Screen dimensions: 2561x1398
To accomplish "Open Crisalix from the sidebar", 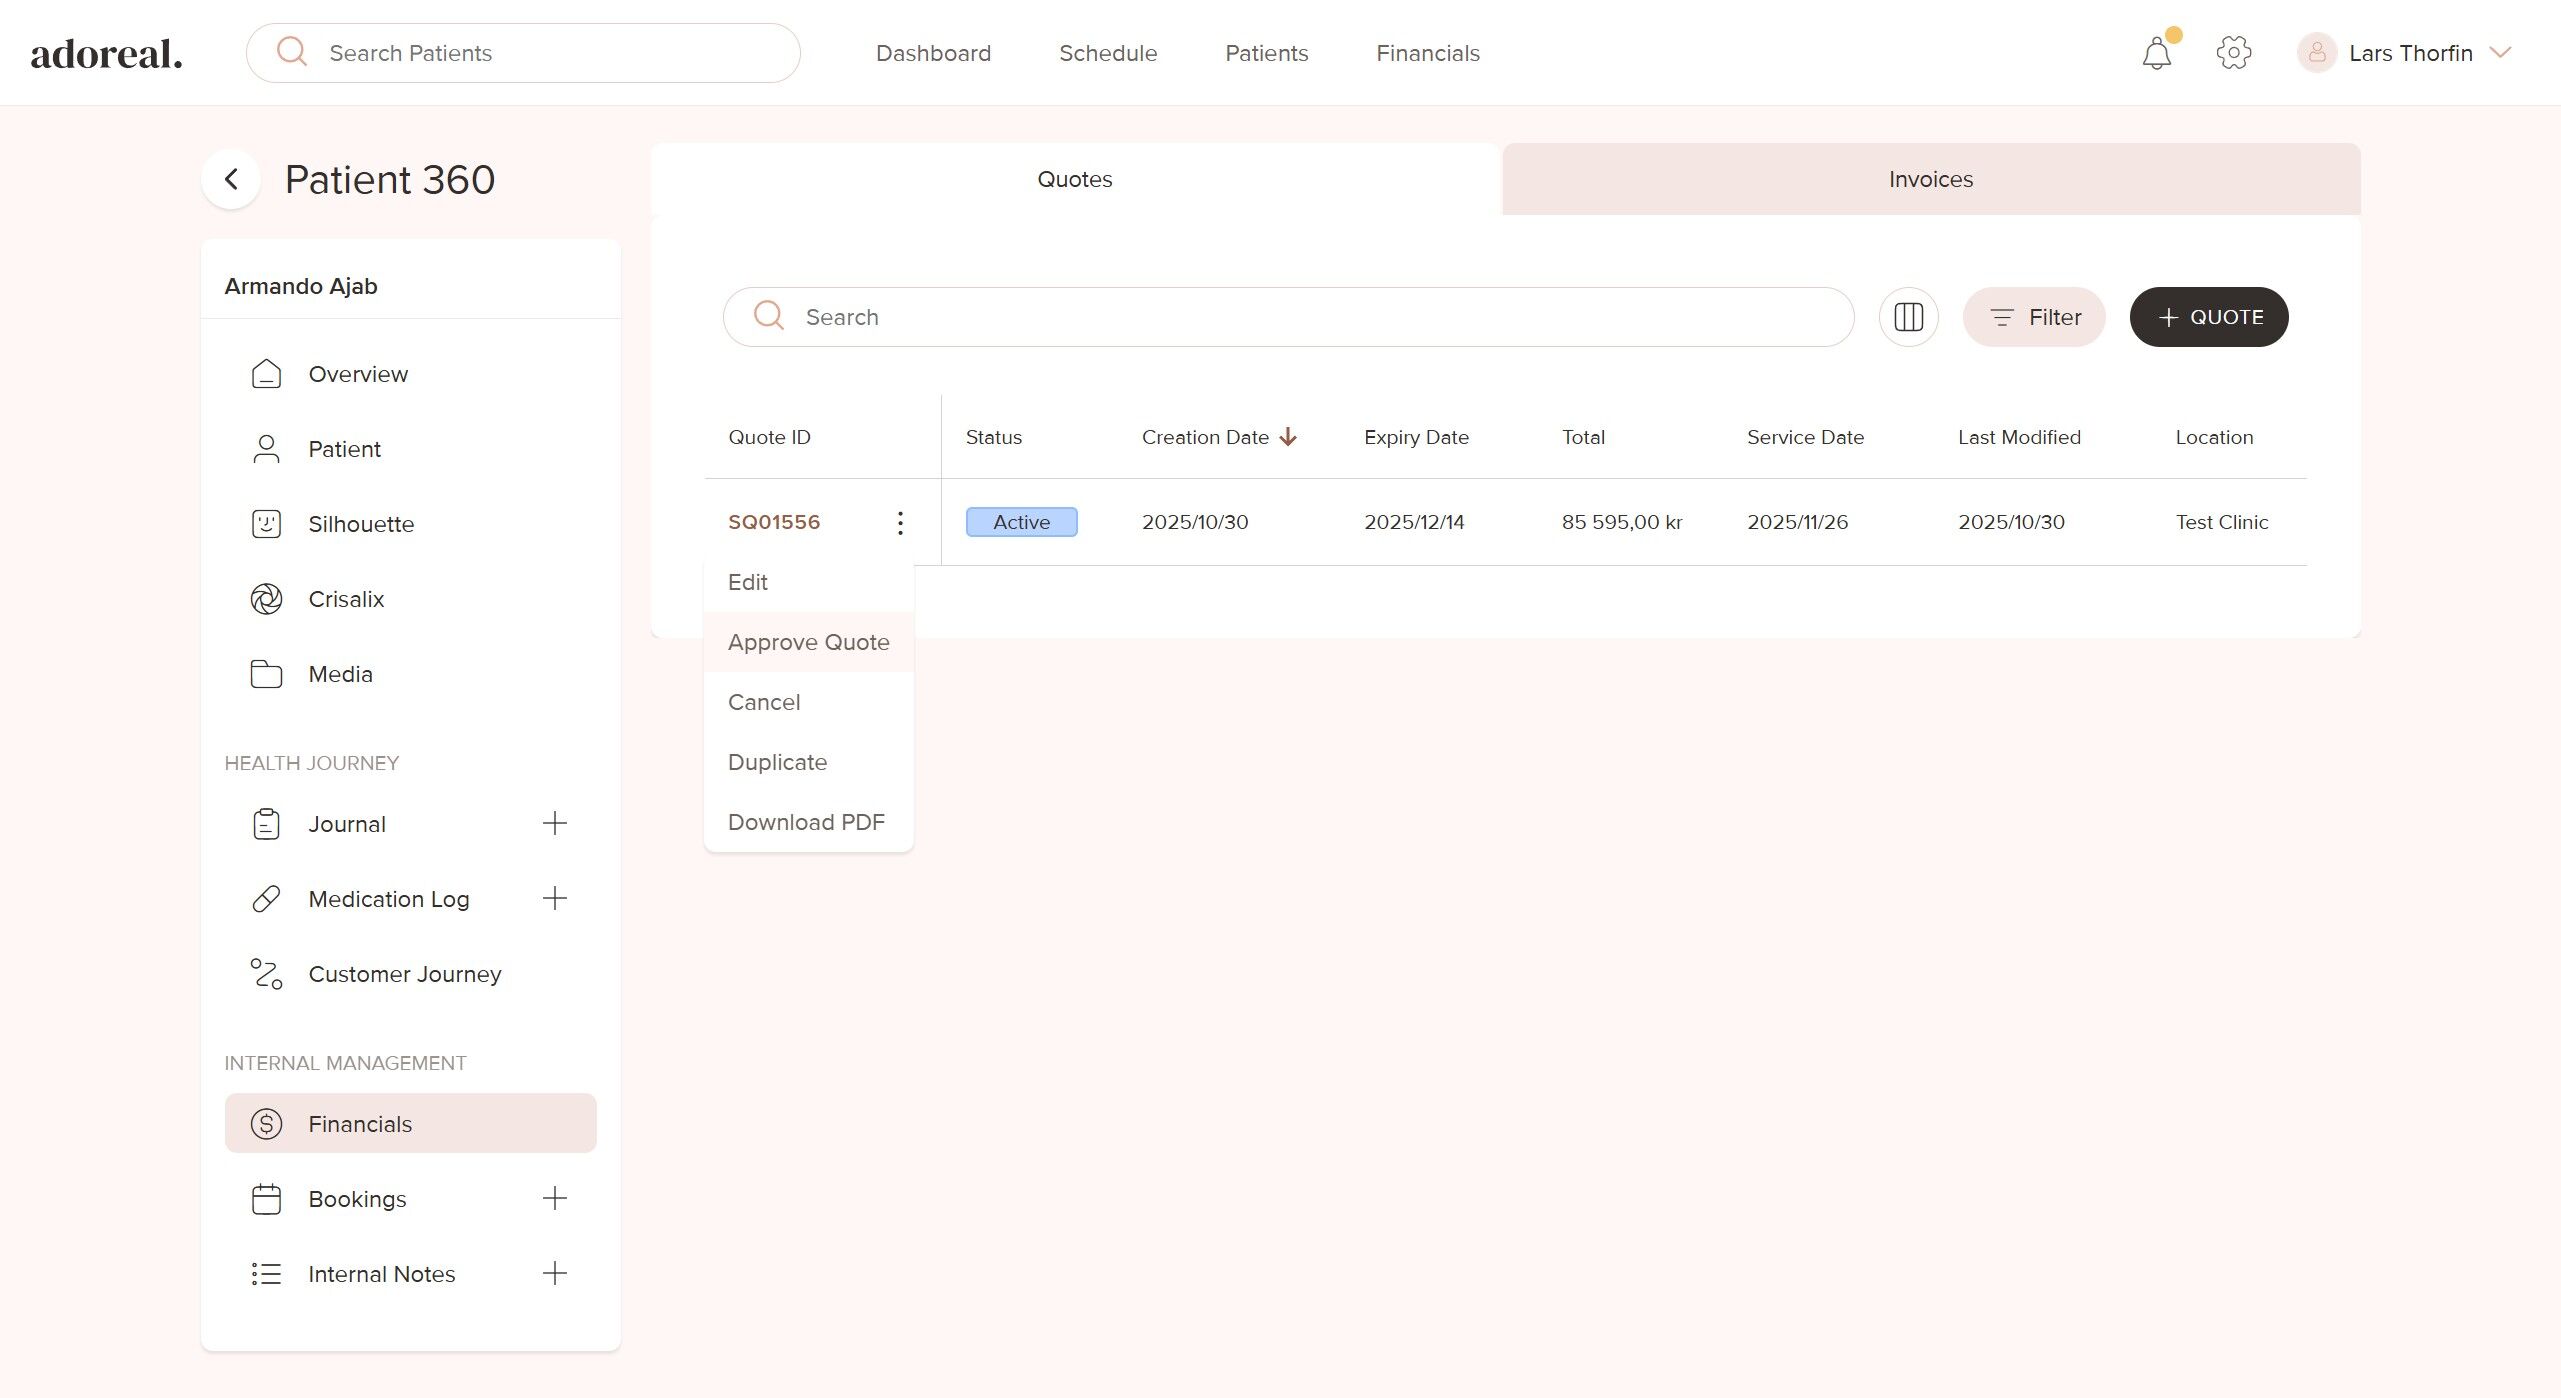I will point(346,599).
